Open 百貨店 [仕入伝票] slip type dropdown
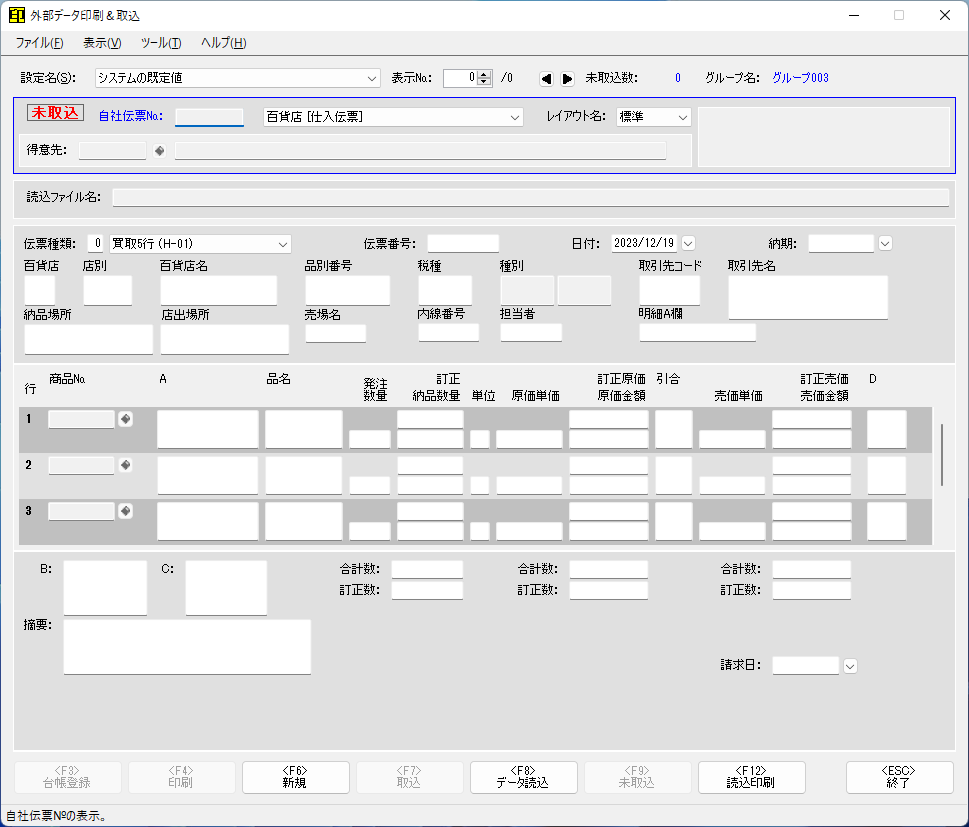969x827 pixels. click(x=515, y=117)
